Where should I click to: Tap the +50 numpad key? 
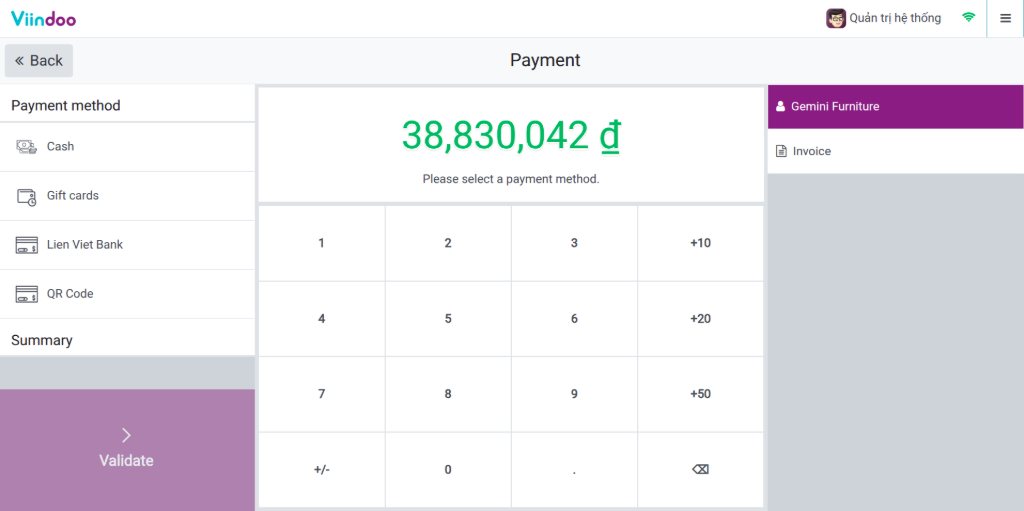click(700, 394)
